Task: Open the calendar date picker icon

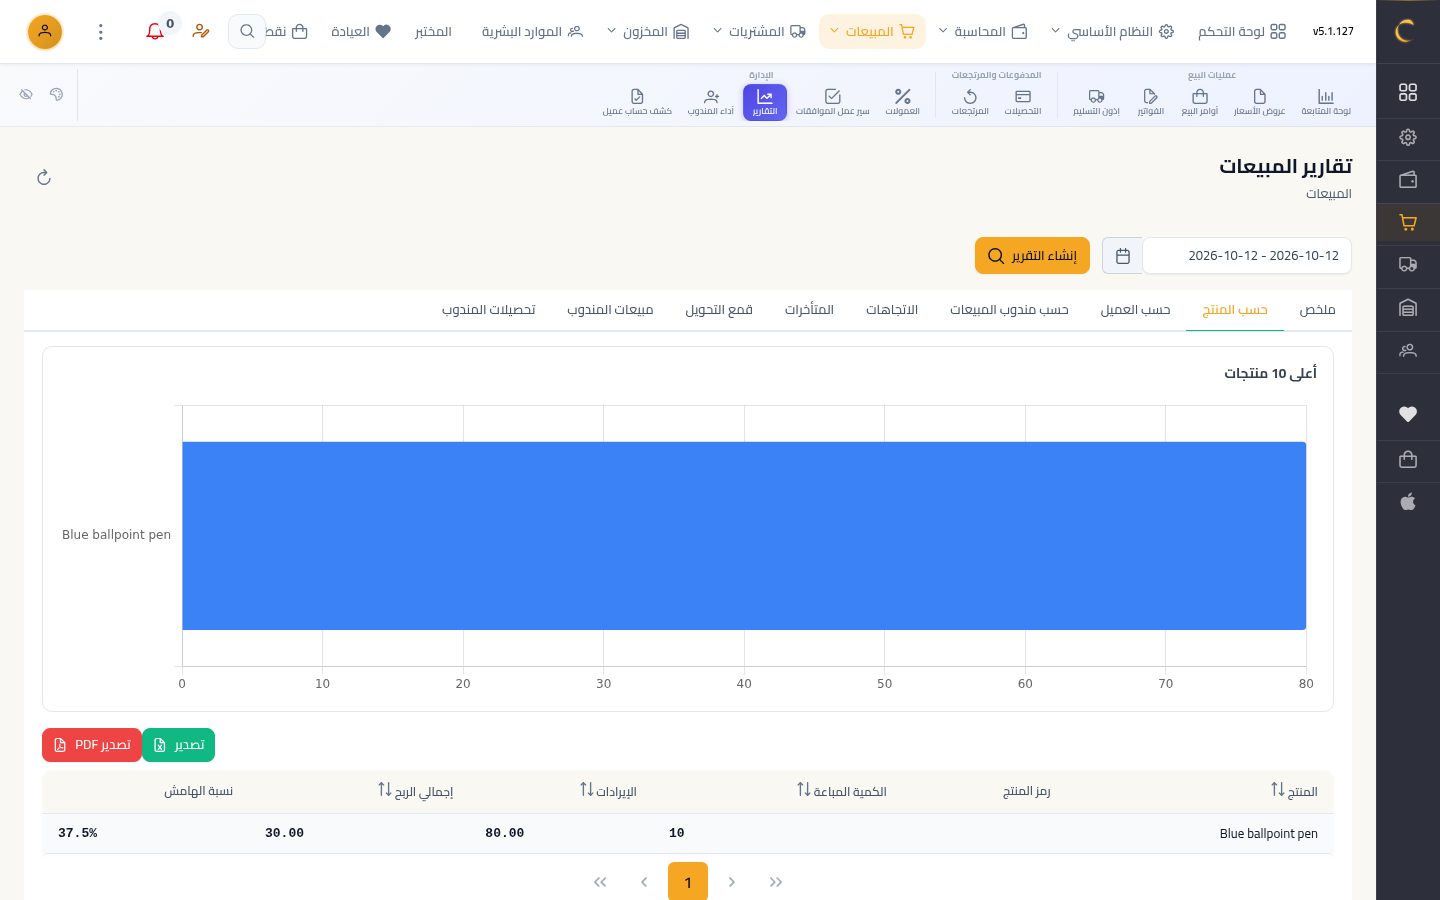Action: click(1122, 256)
